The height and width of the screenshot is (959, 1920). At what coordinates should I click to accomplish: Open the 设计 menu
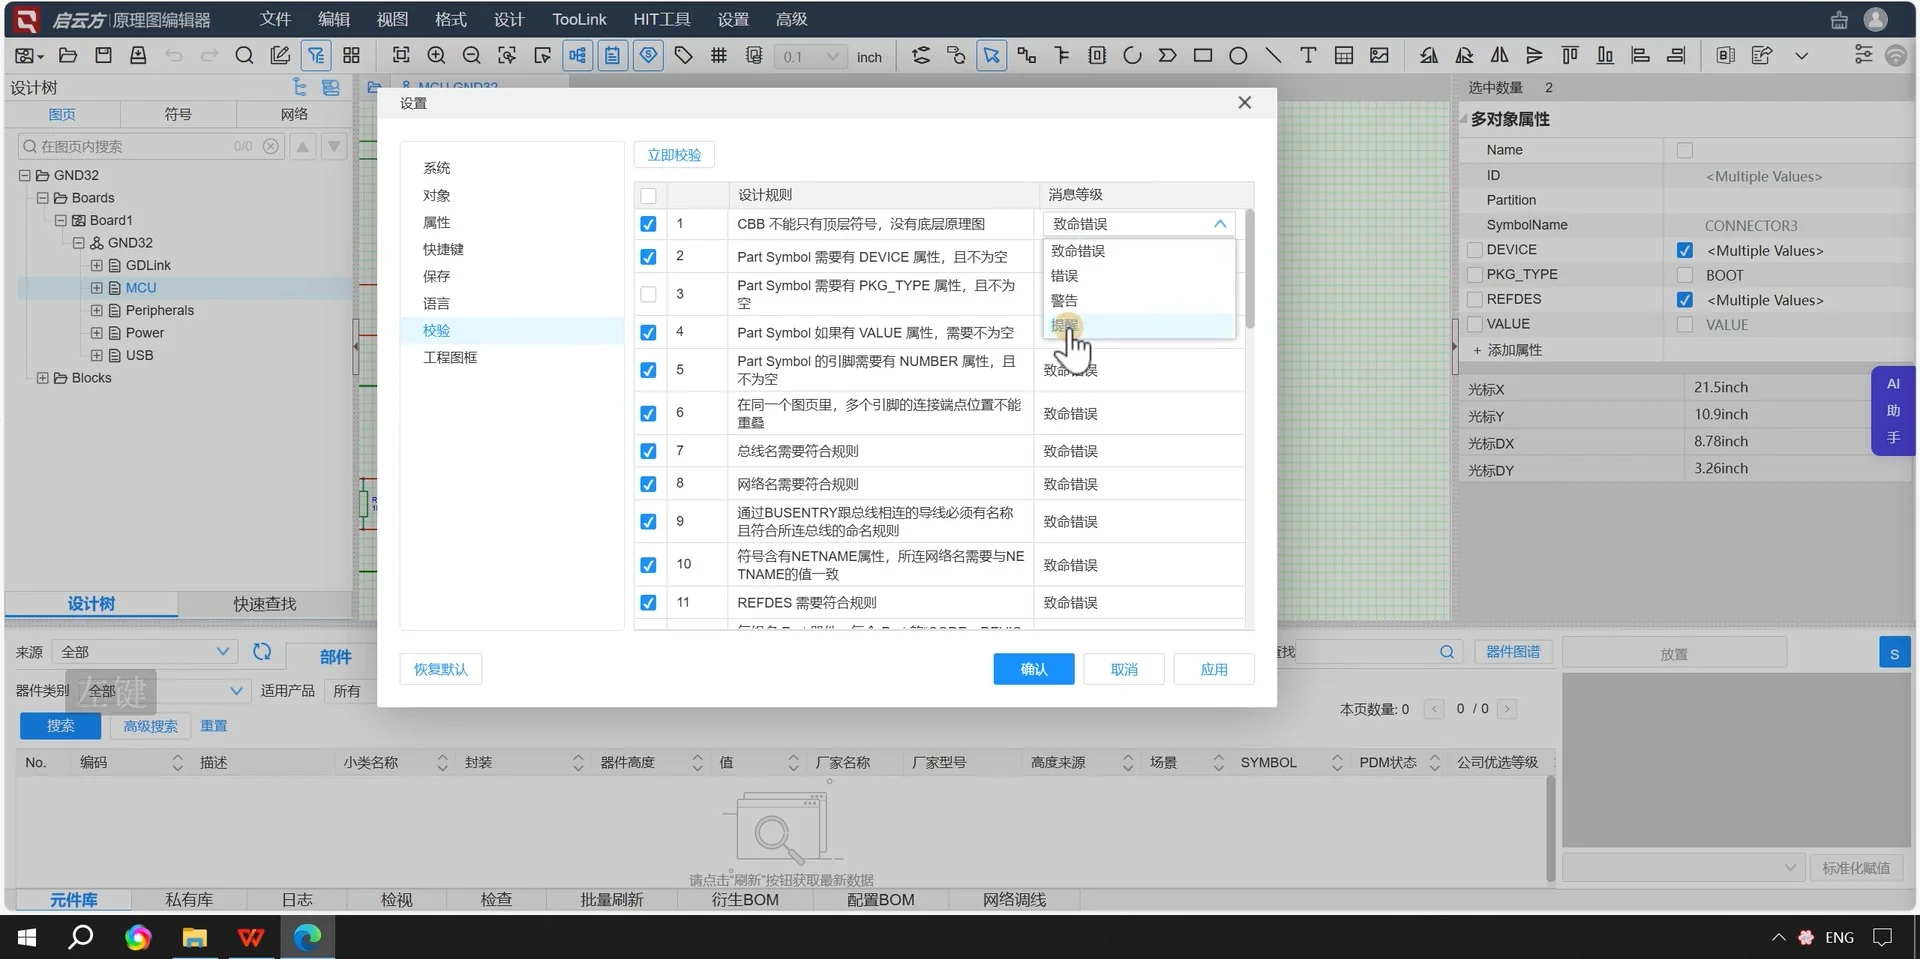tap(507, 19)
